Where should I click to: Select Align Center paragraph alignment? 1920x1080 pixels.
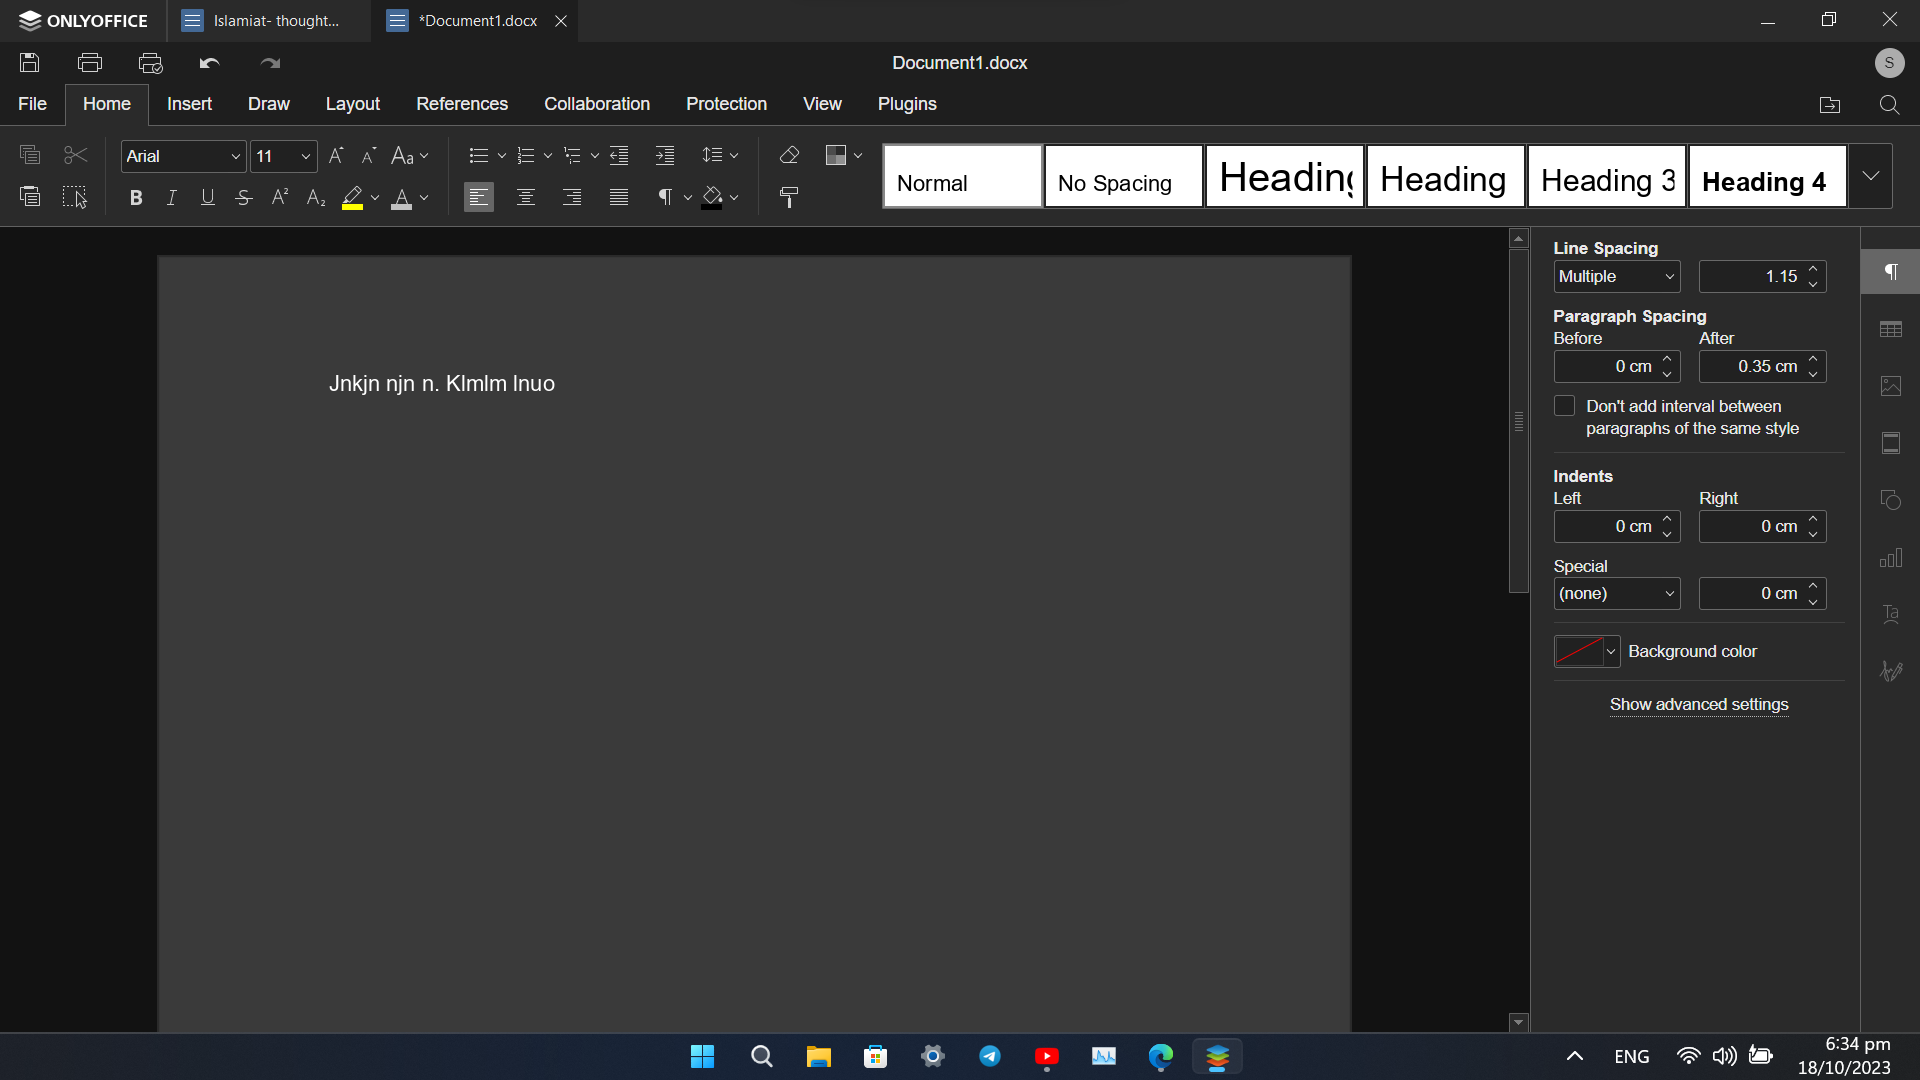coord(525,197)
